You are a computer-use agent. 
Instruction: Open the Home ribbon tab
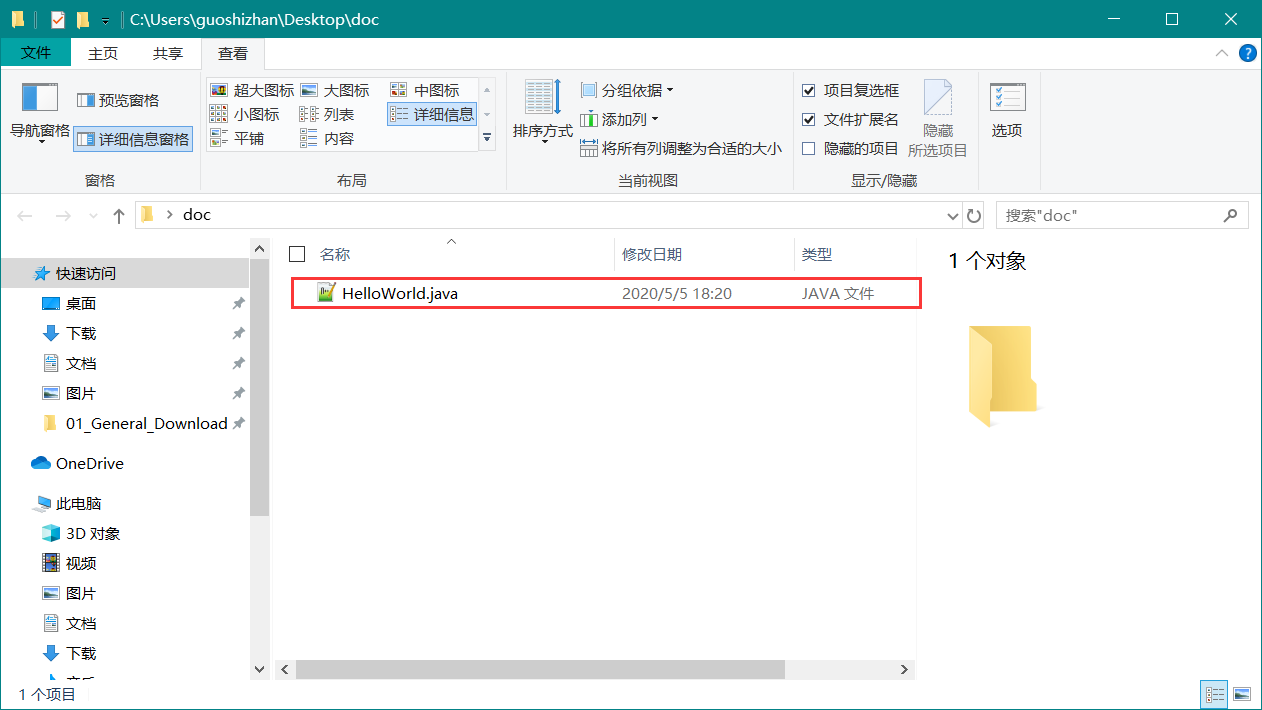pos(103,53)
